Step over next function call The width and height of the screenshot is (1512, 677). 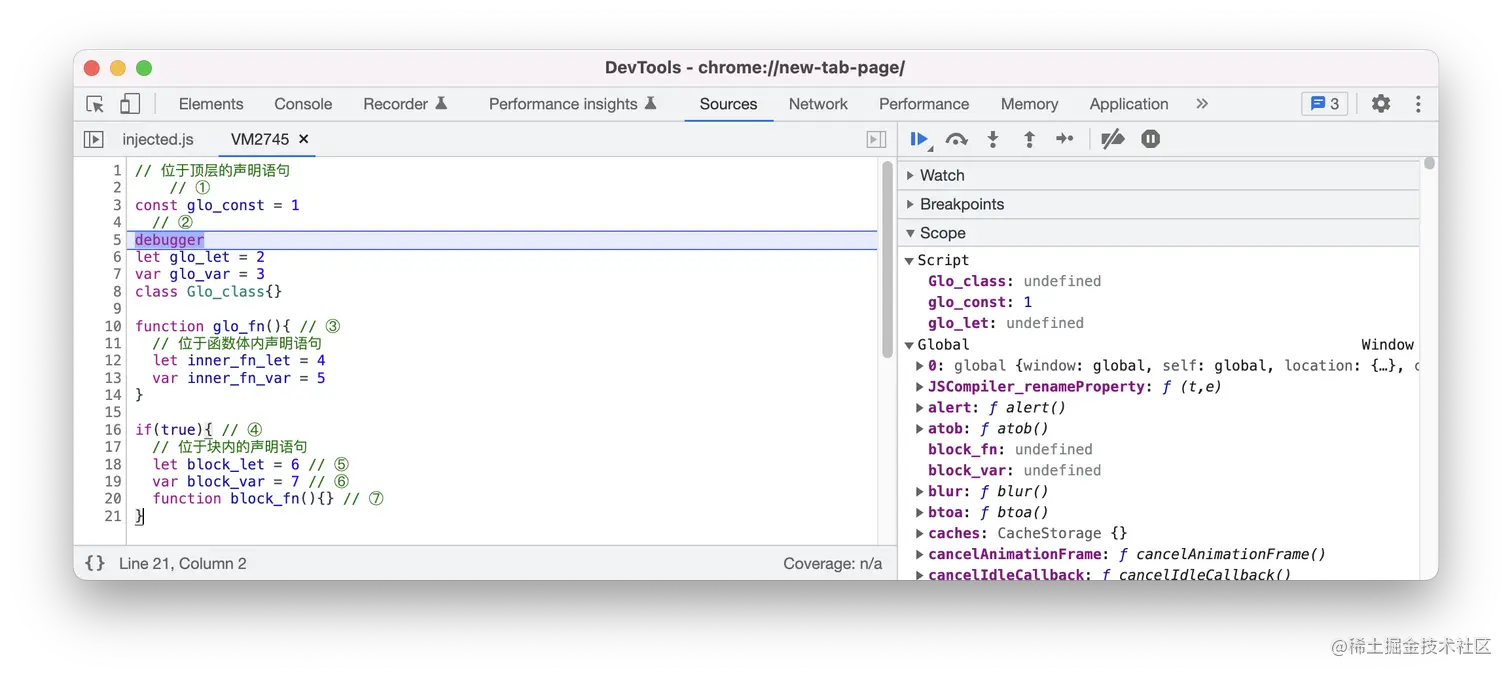957,139
